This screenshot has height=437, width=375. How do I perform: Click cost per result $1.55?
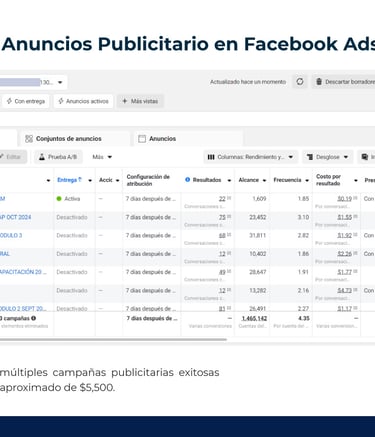[x=344, y=217]
